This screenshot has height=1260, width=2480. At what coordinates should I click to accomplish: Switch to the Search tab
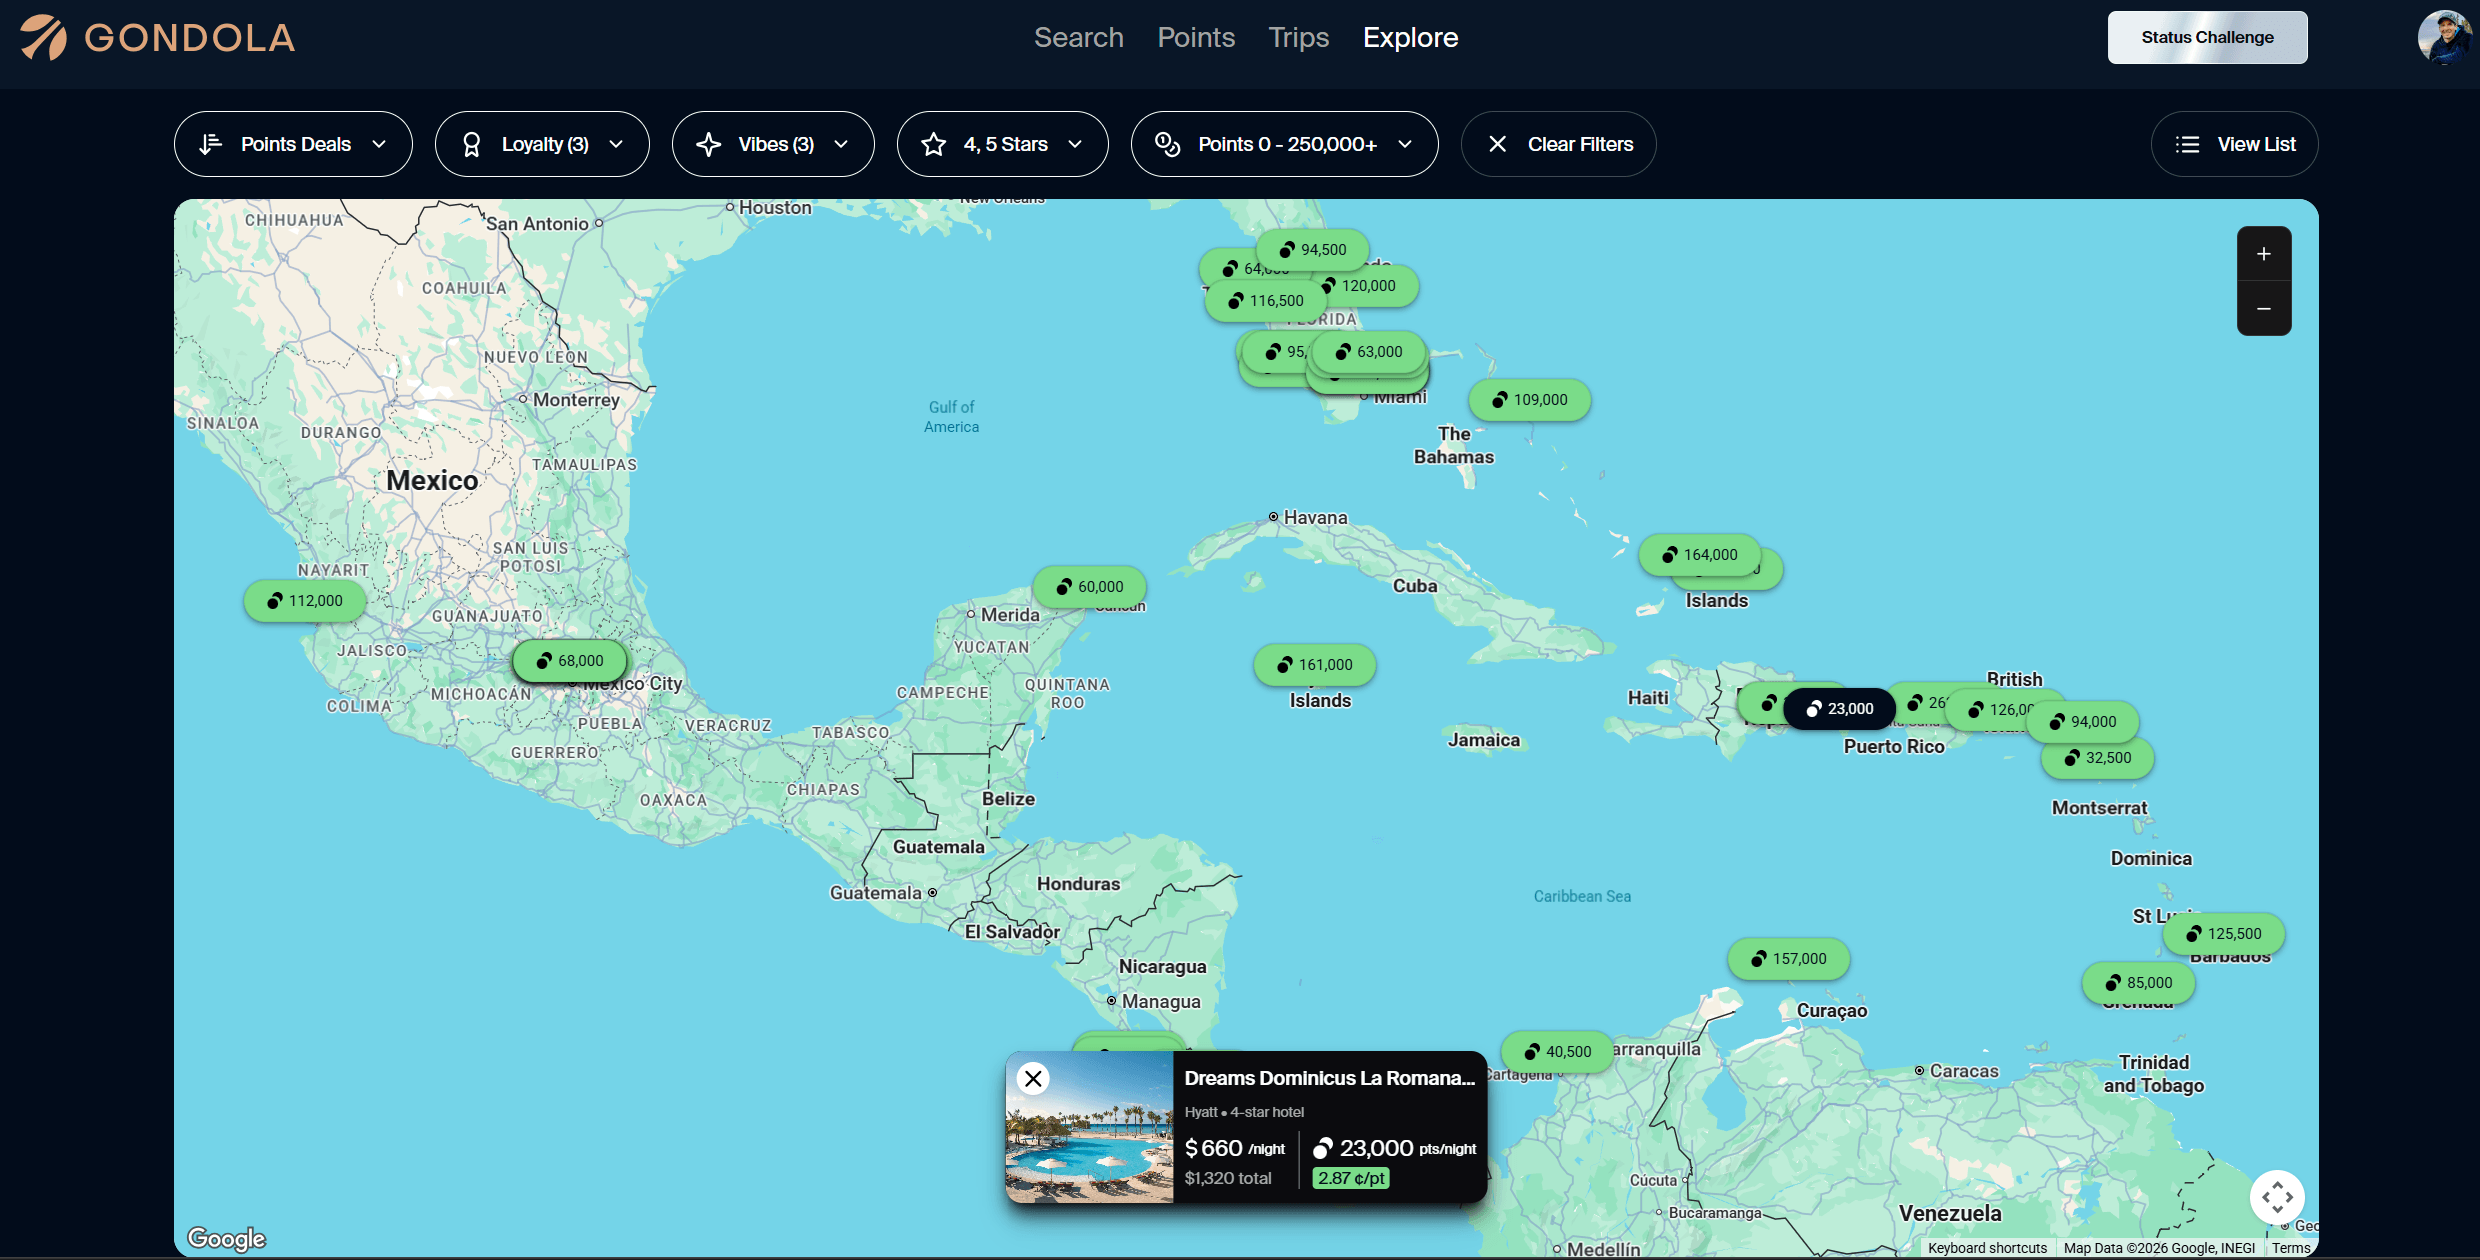(1078, 38)
